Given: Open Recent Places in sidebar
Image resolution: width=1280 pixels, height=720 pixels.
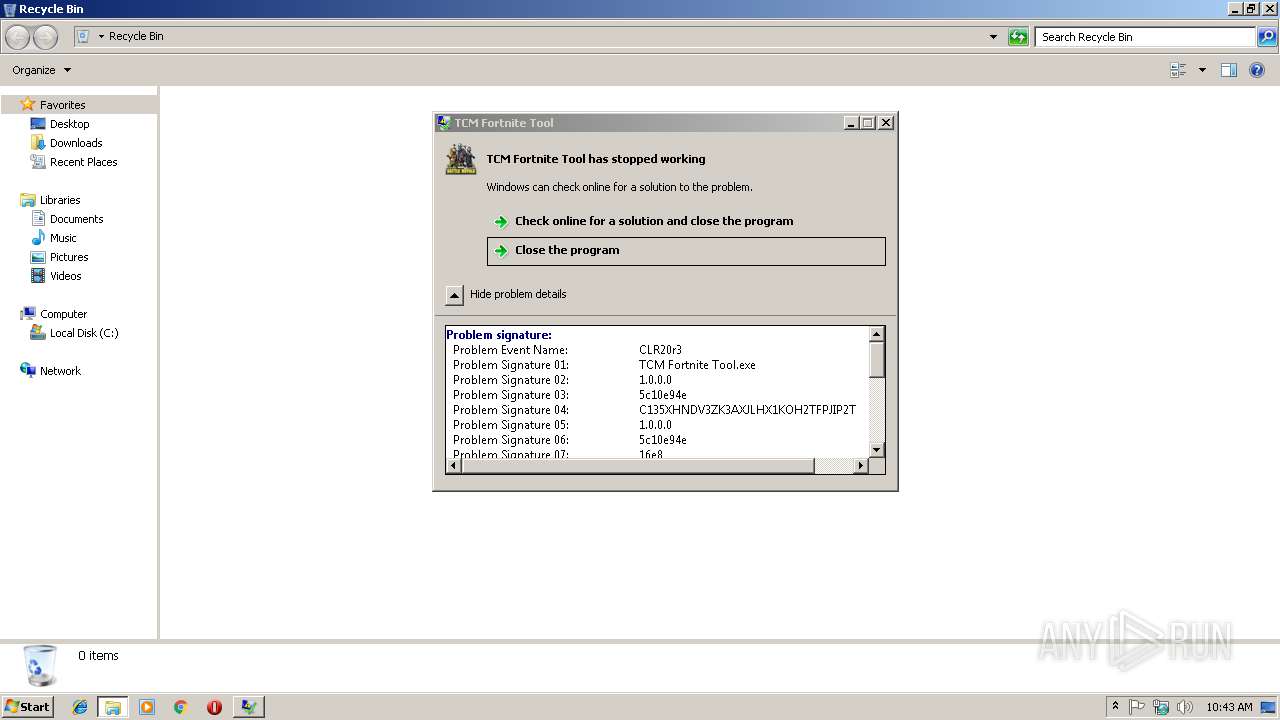Looking at the screenshot, I should click(83, 162).
